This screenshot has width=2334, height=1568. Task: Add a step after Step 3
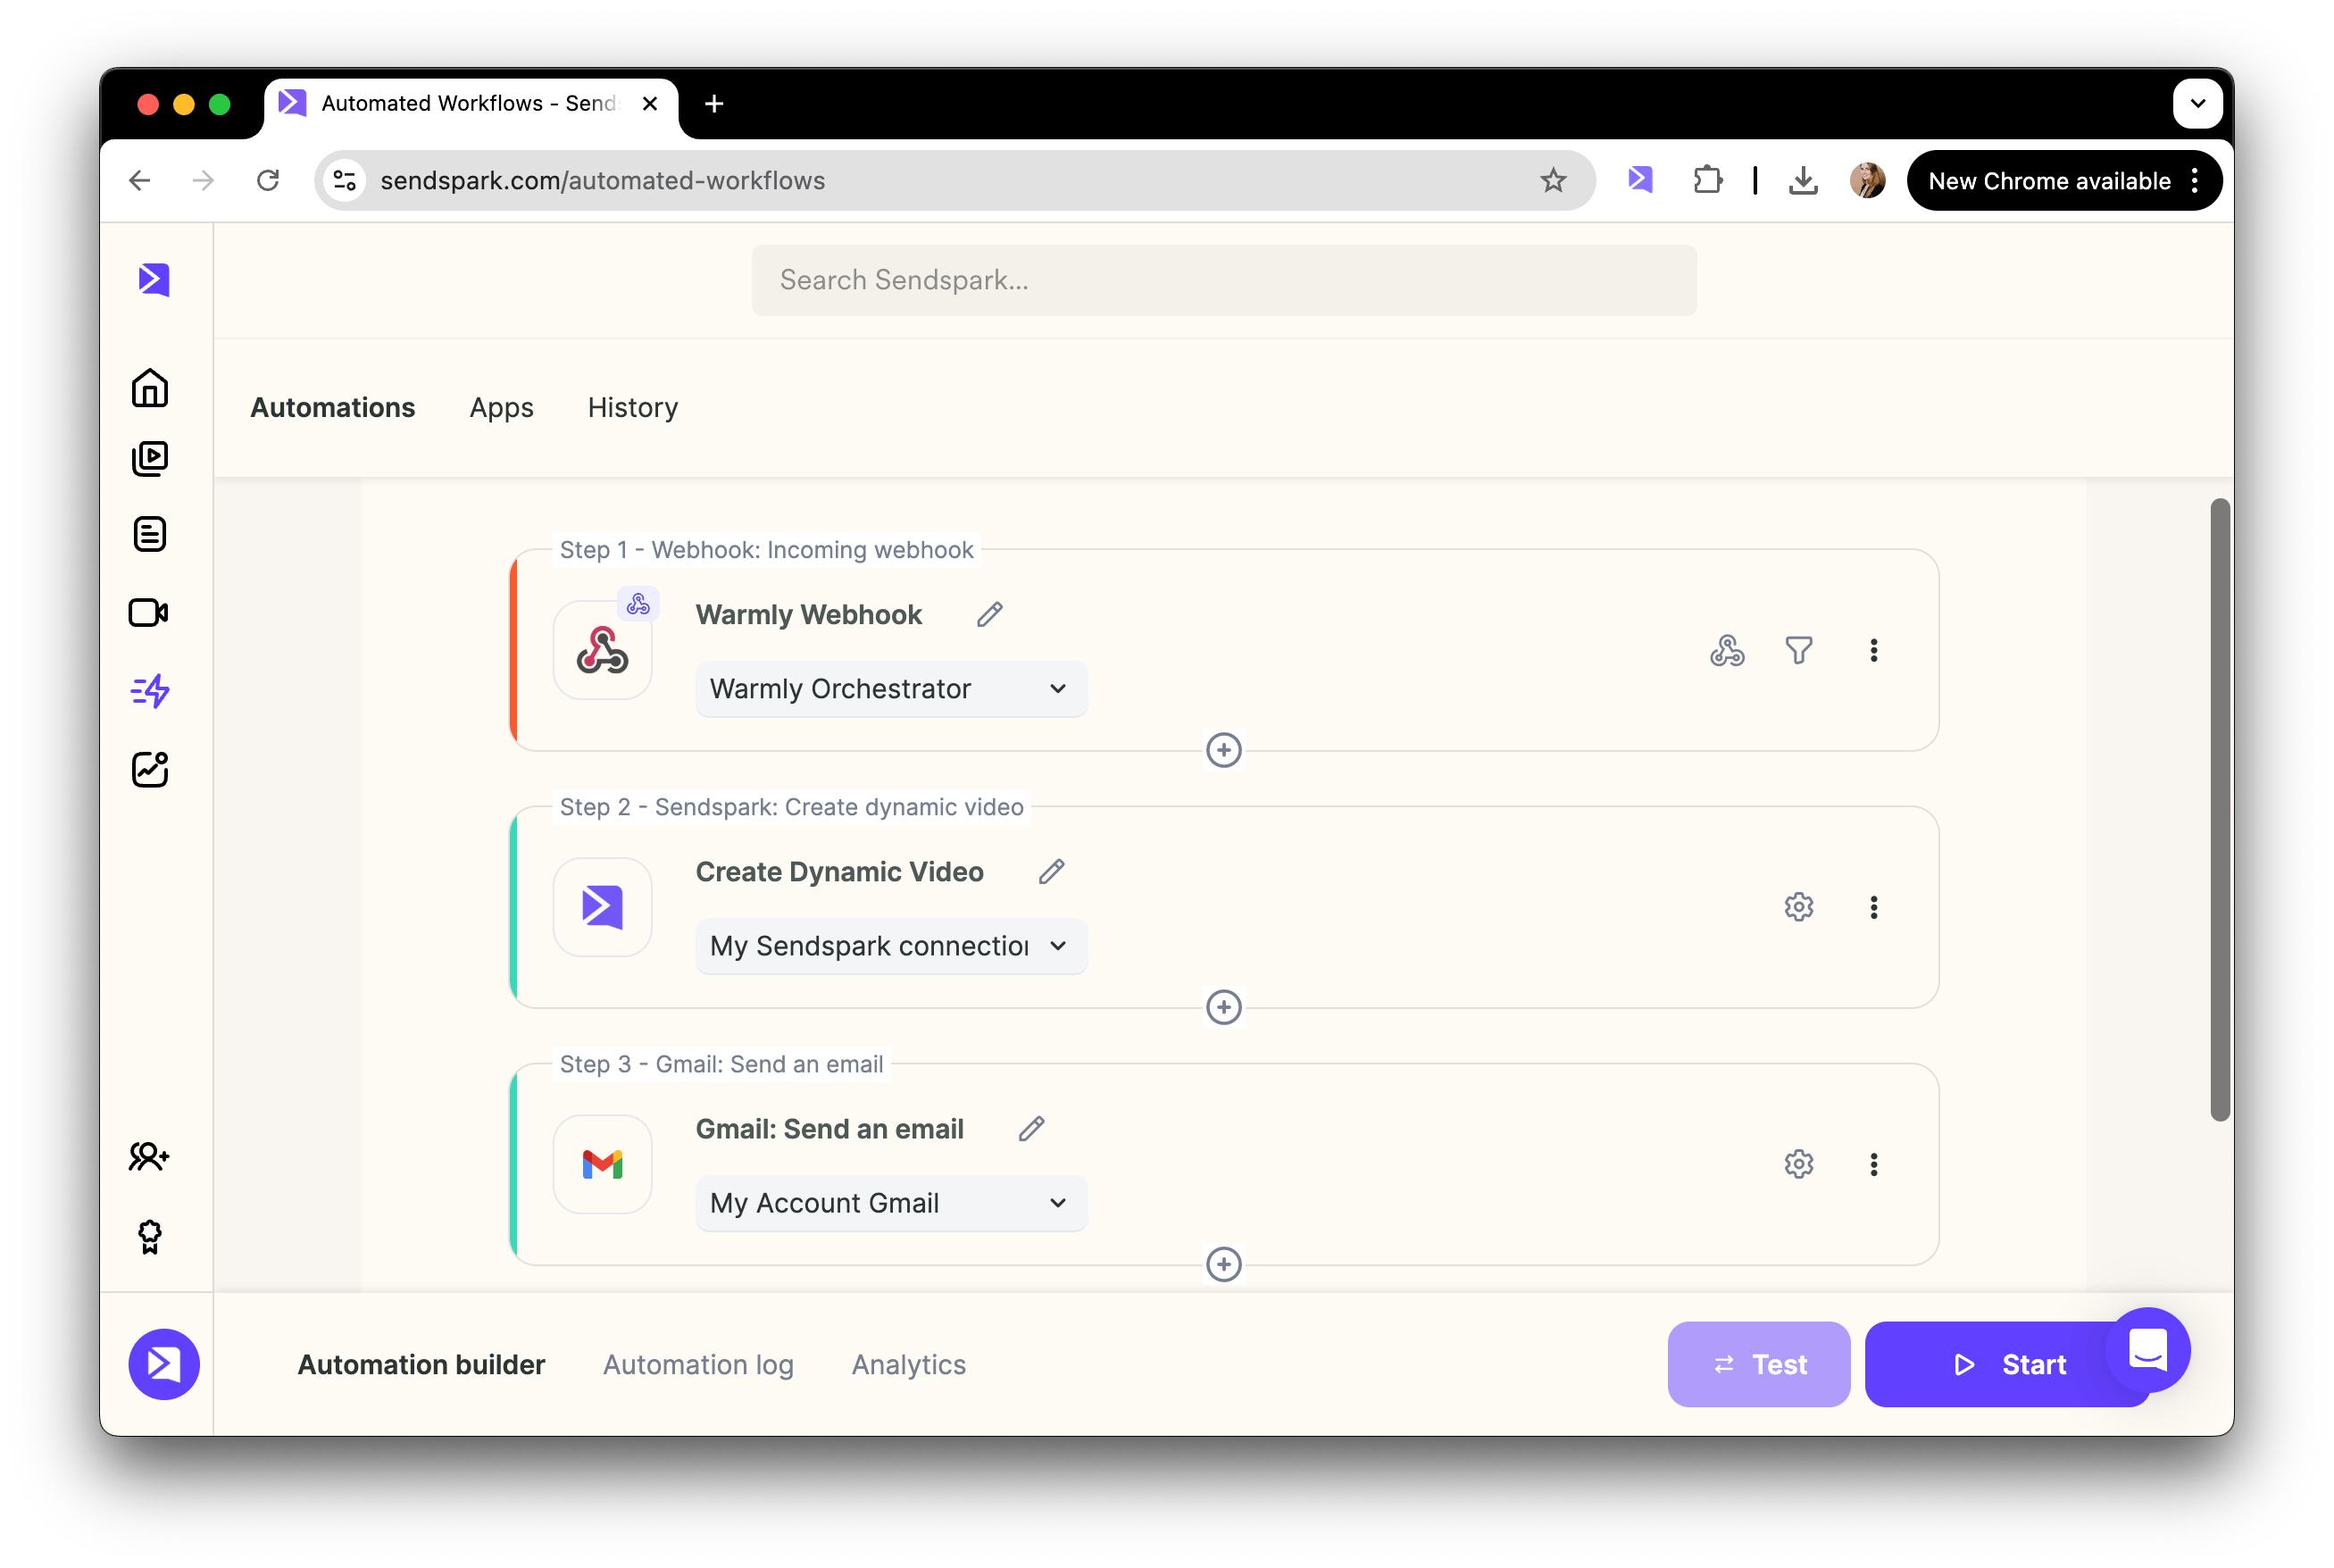(1224, 1264)
